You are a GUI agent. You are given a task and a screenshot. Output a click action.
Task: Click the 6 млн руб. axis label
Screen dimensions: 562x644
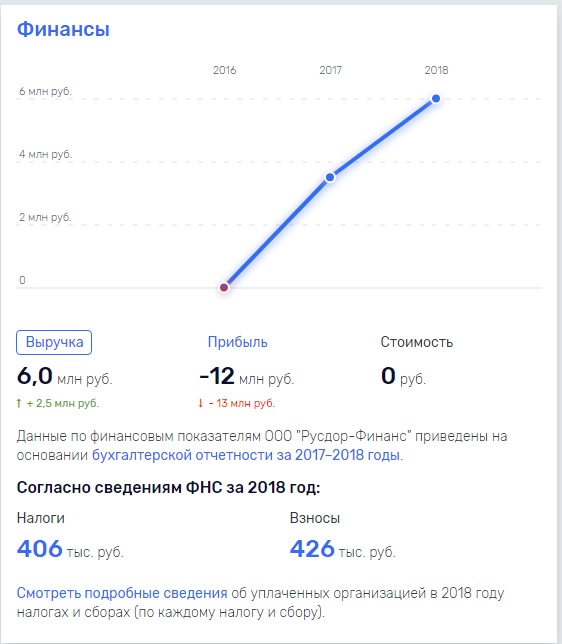click(x=45, y=91)
